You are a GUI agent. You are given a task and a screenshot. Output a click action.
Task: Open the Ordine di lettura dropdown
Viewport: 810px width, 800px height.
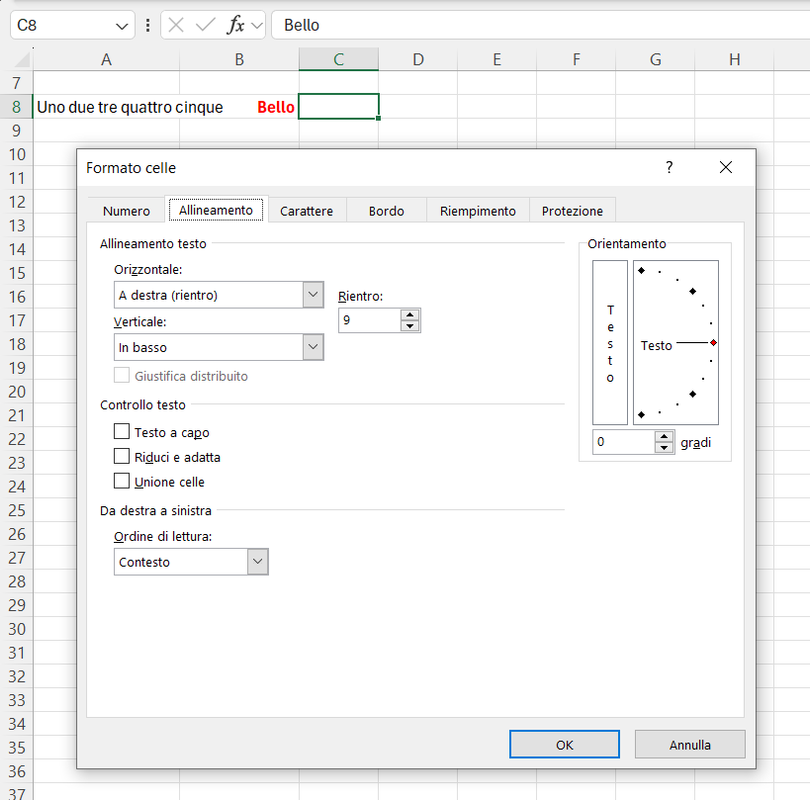258,561
